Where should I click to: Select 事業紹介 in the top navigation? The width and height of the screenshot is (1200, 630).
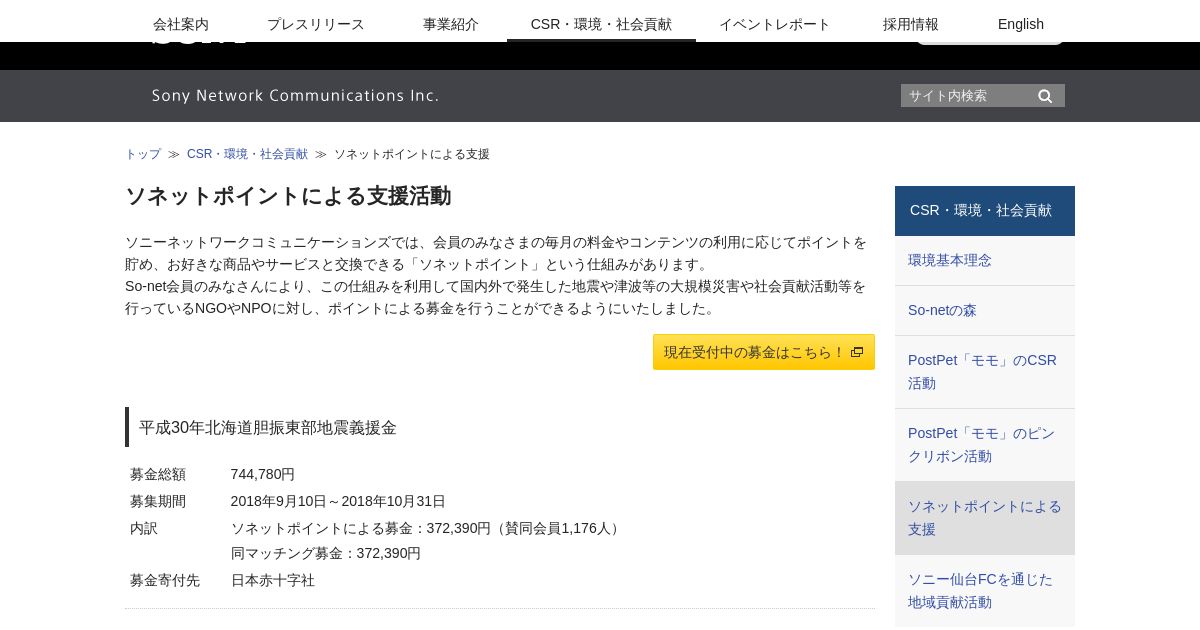(x=451, y=24)
